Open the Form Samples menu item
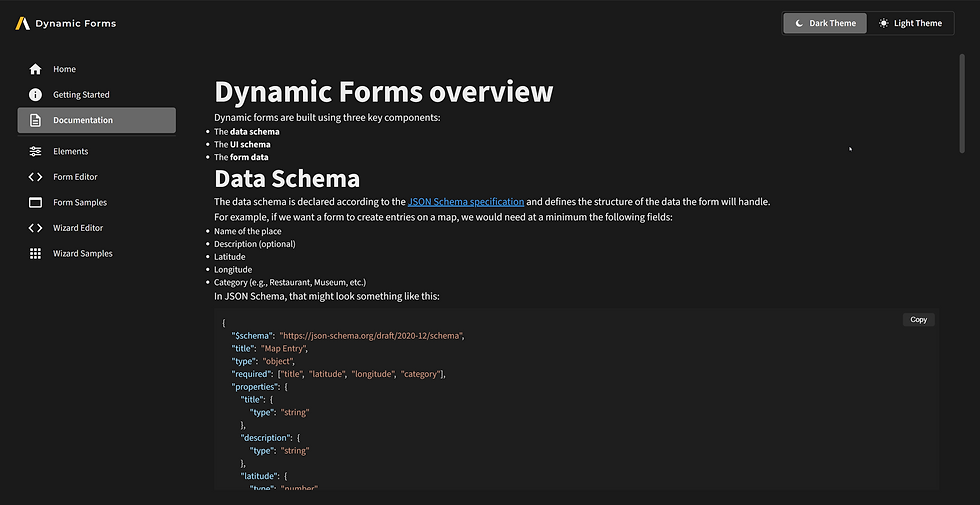Image resolution: width=980 pixels, height=505 pixels. [x=80, y=203]
